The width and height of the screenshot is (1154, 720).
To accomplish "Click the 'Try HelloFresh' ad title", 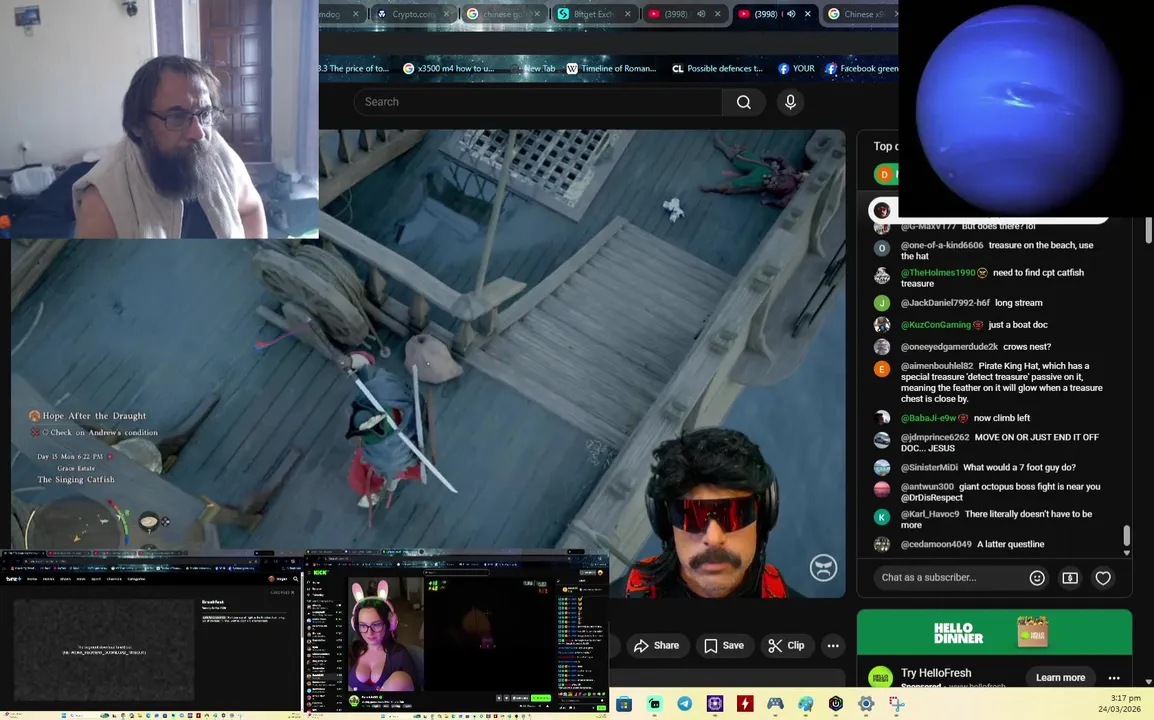I will (x=935, y=673).
